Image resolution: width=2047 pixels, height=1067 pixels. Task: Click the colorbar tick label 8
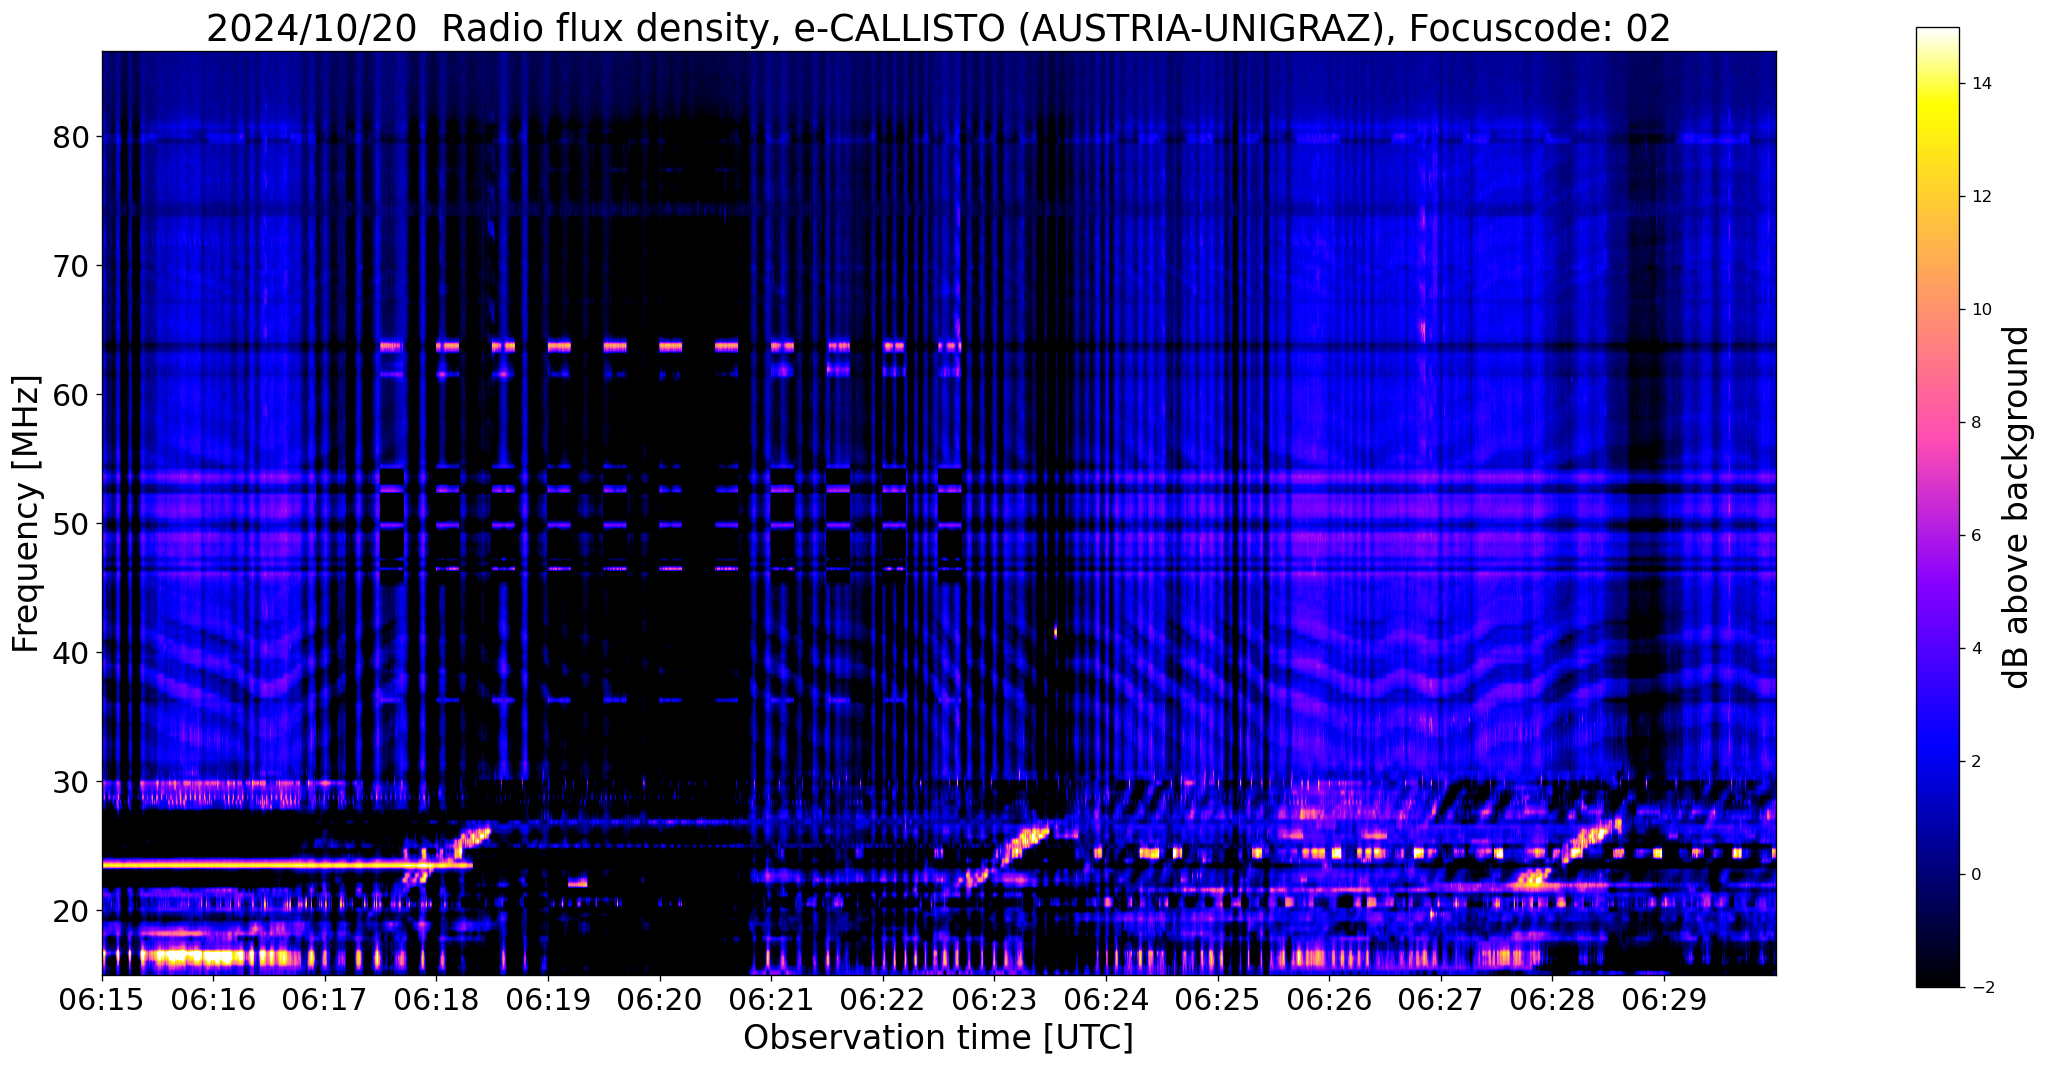pos(1975,423)
